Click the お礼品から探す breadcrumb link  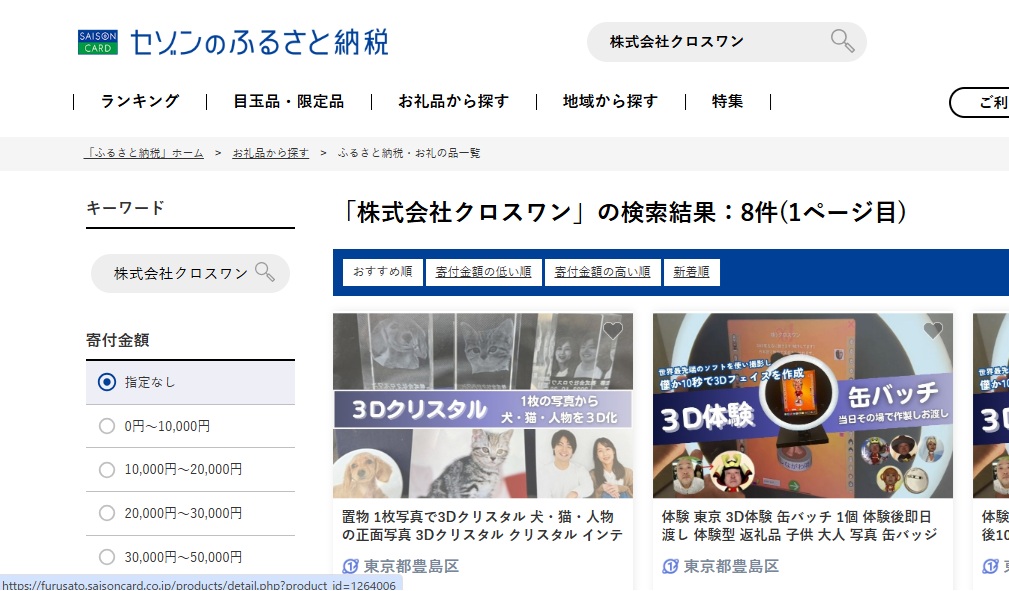pyautogui.click(x=270, y=153)
